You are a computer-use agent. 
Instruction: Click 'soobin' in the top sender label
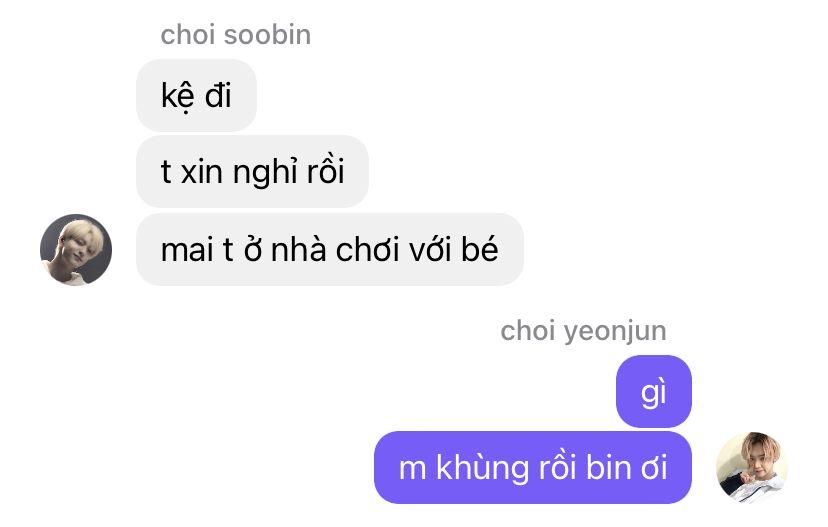click(267, 35)
